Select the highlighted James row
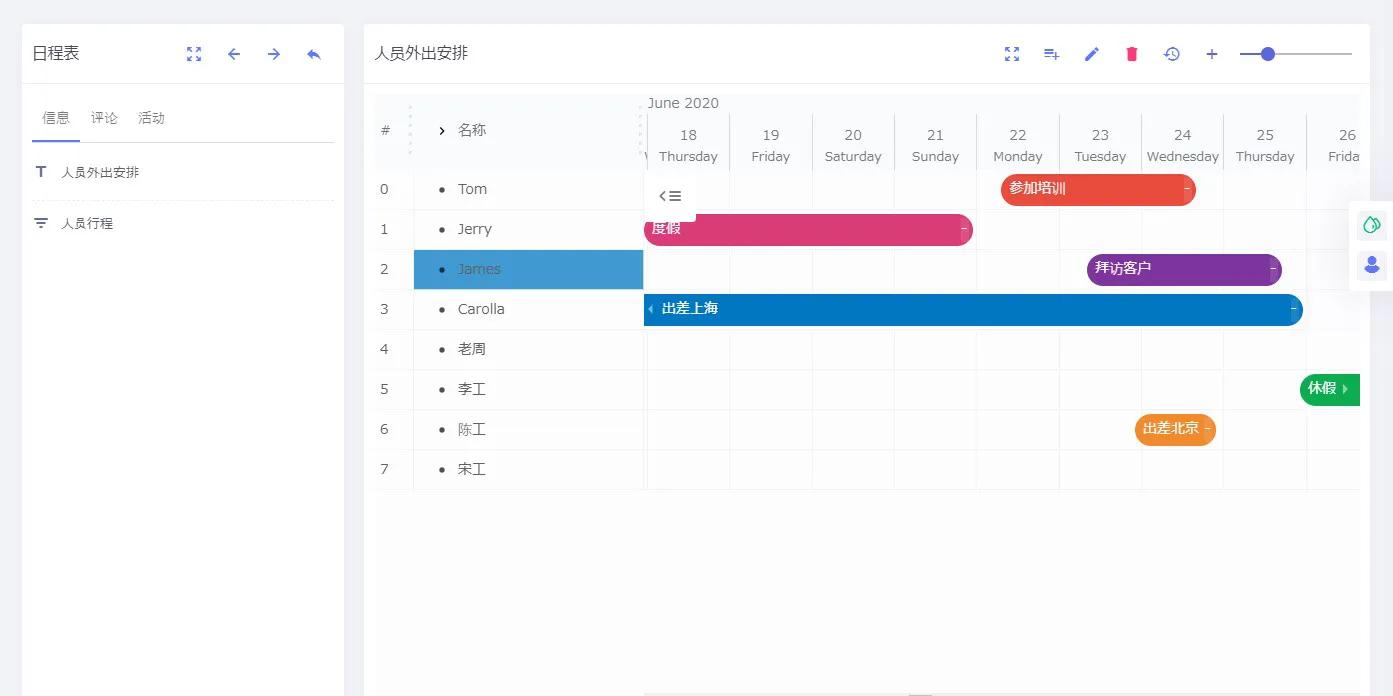 tap(528, 269)
